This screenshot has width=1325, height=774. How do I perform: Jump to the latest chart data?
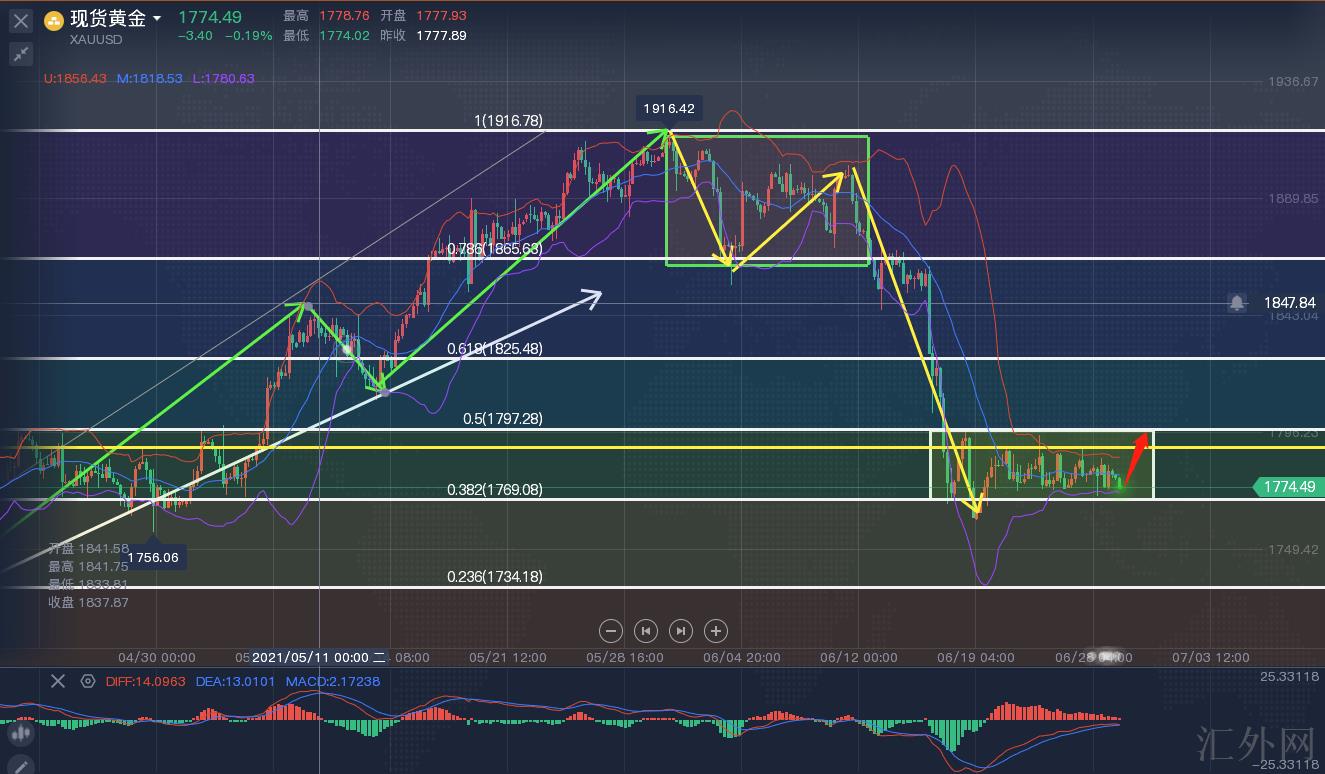(680, 631)
